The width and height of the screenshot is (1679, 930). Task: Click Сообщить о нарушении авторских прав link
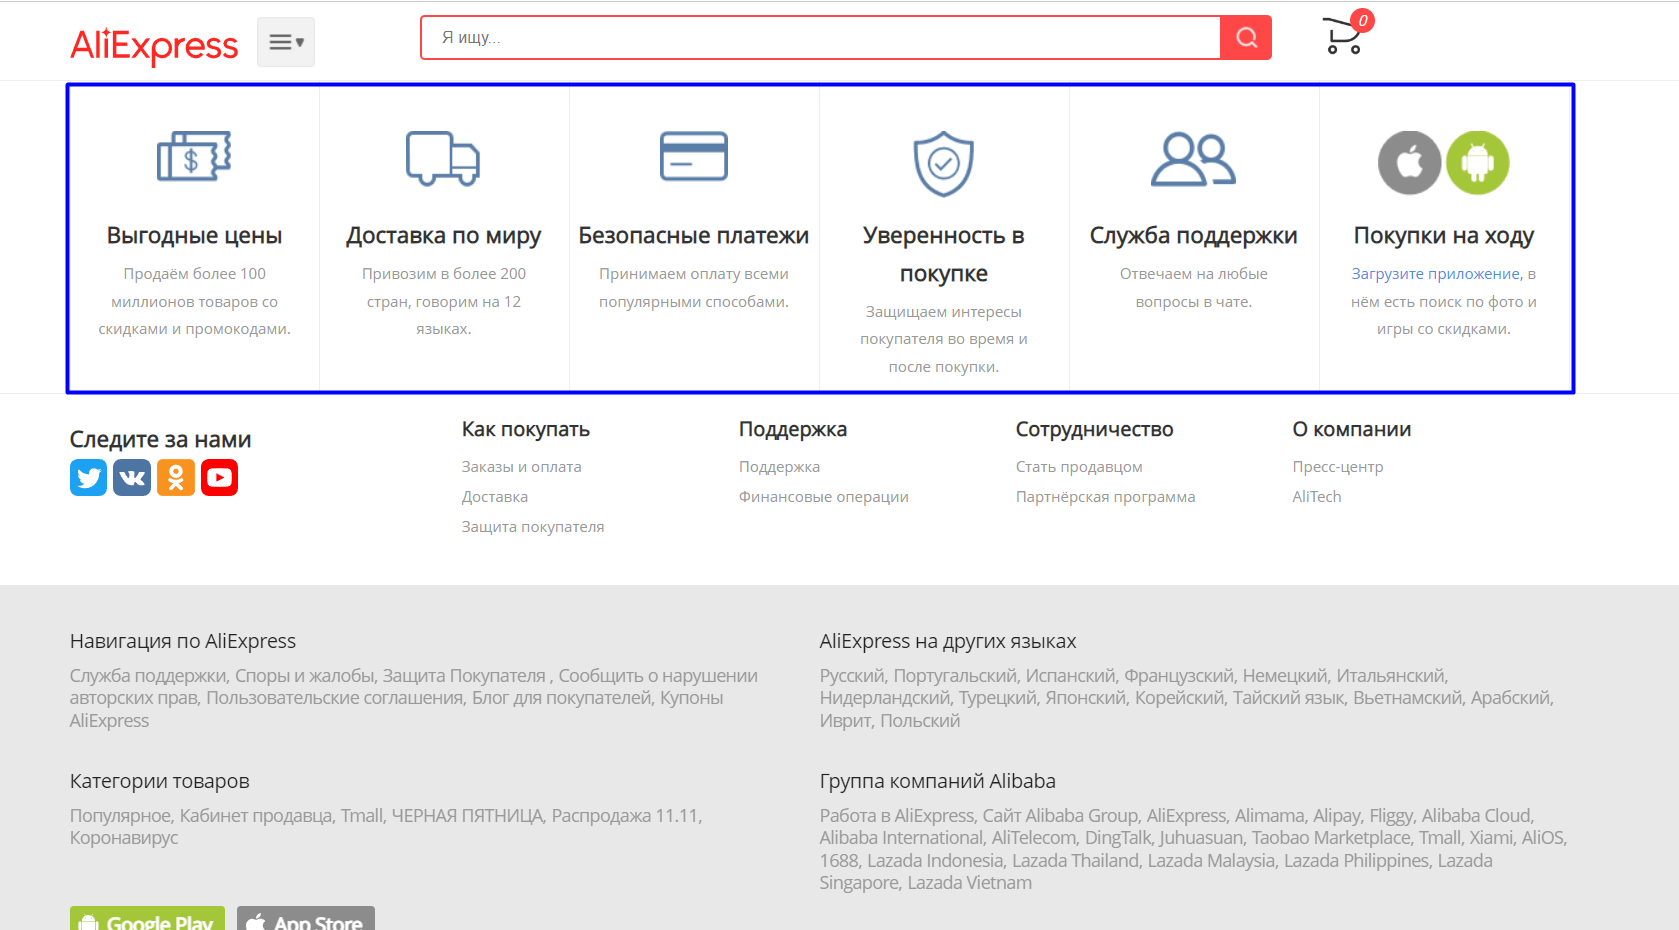(x=412, y=687)
